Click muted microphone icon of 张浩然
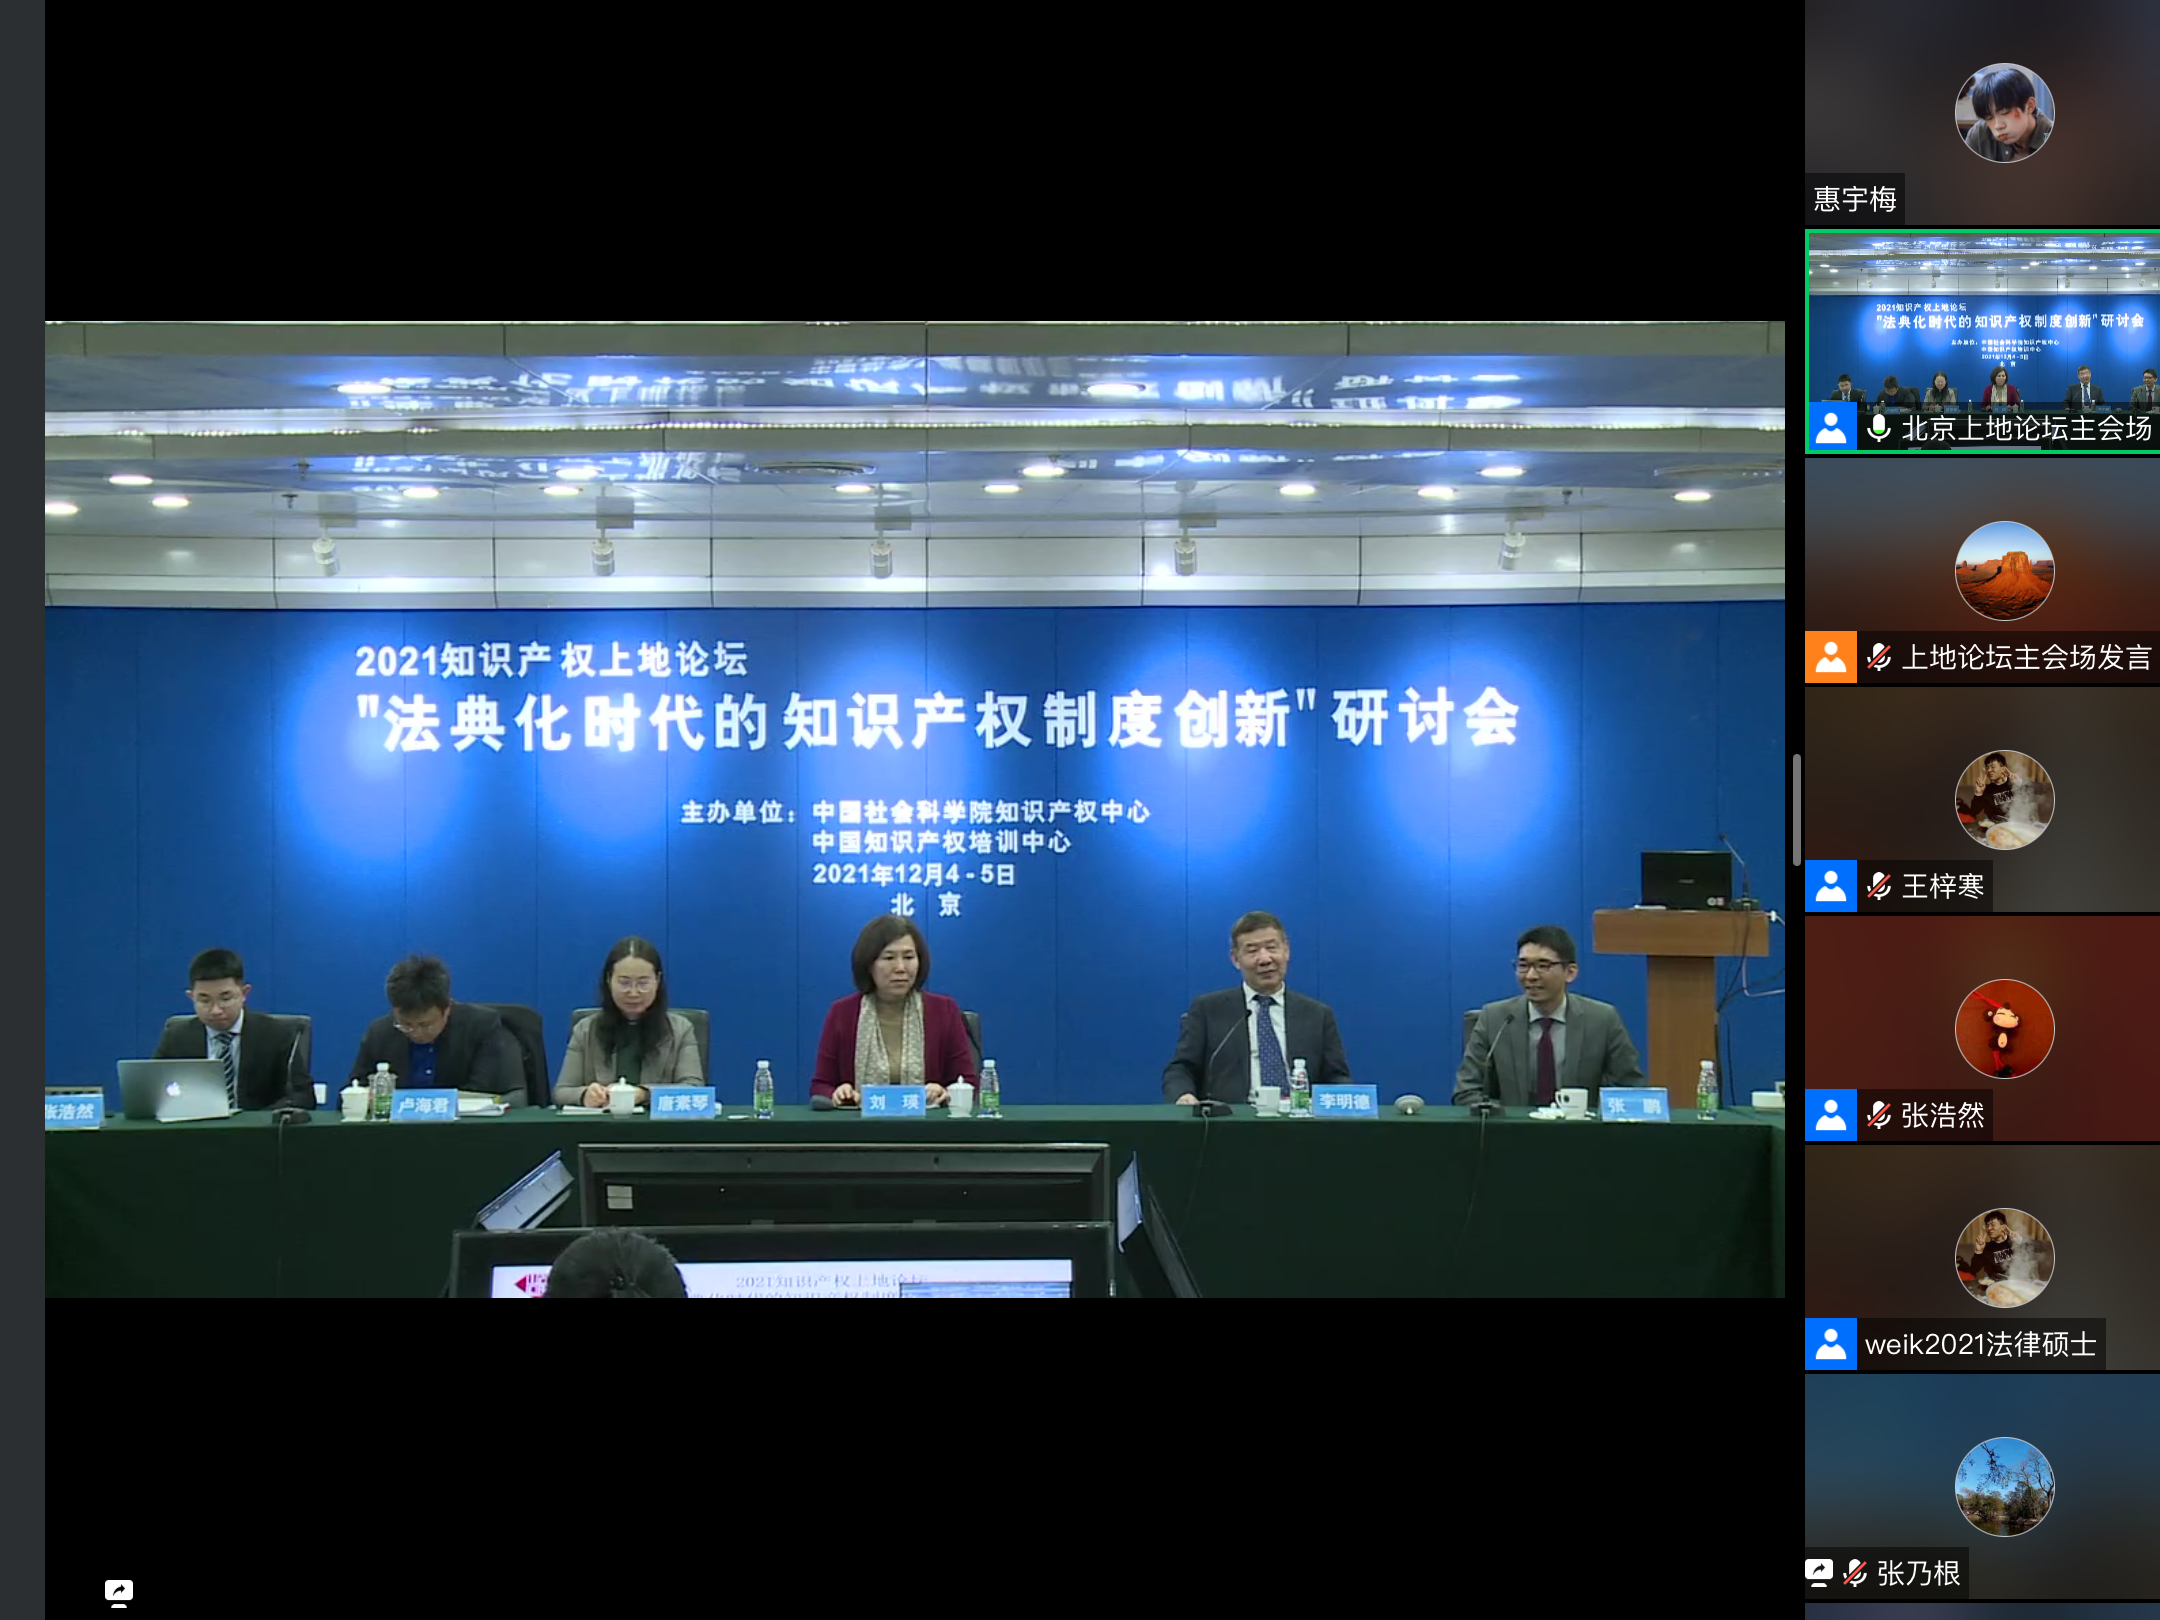 pos(1878,1115)
